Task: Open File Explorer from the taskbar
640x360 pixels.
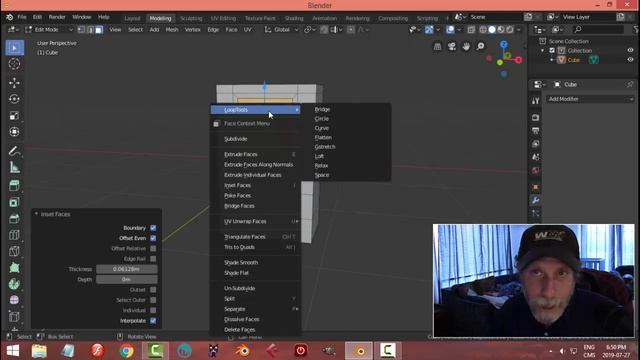Action: coord(39,351)
